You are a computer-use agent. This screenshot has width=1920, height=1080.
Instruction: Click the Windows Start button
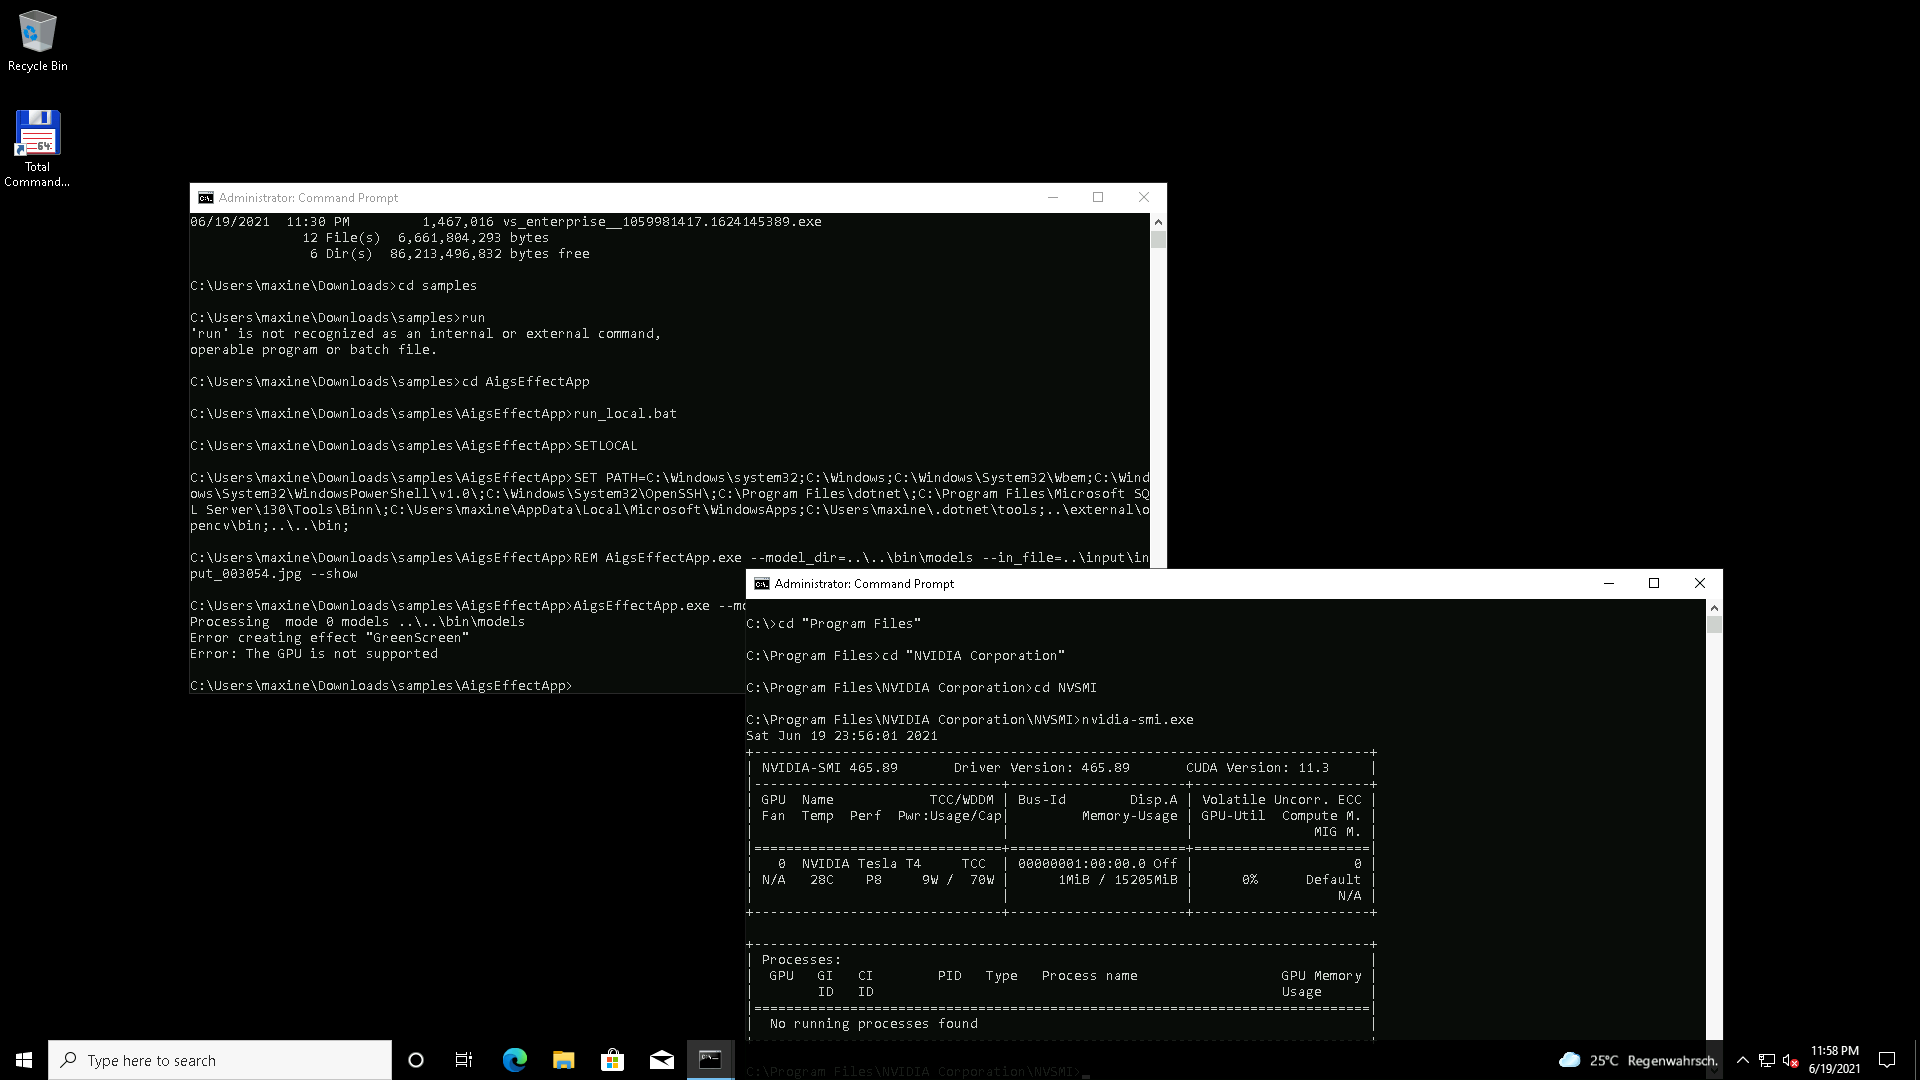24,1060
